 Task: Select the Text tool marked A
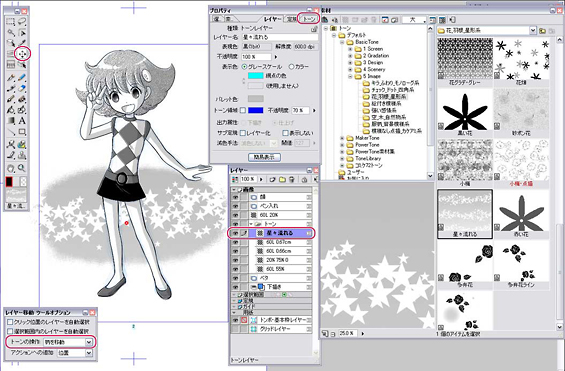coord(22,121)
